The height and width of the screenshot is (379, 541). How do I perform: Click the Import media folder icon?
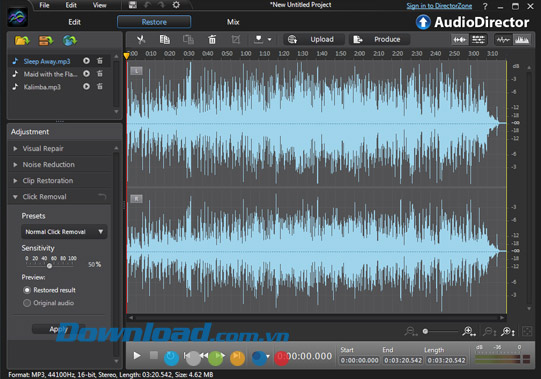22,40
